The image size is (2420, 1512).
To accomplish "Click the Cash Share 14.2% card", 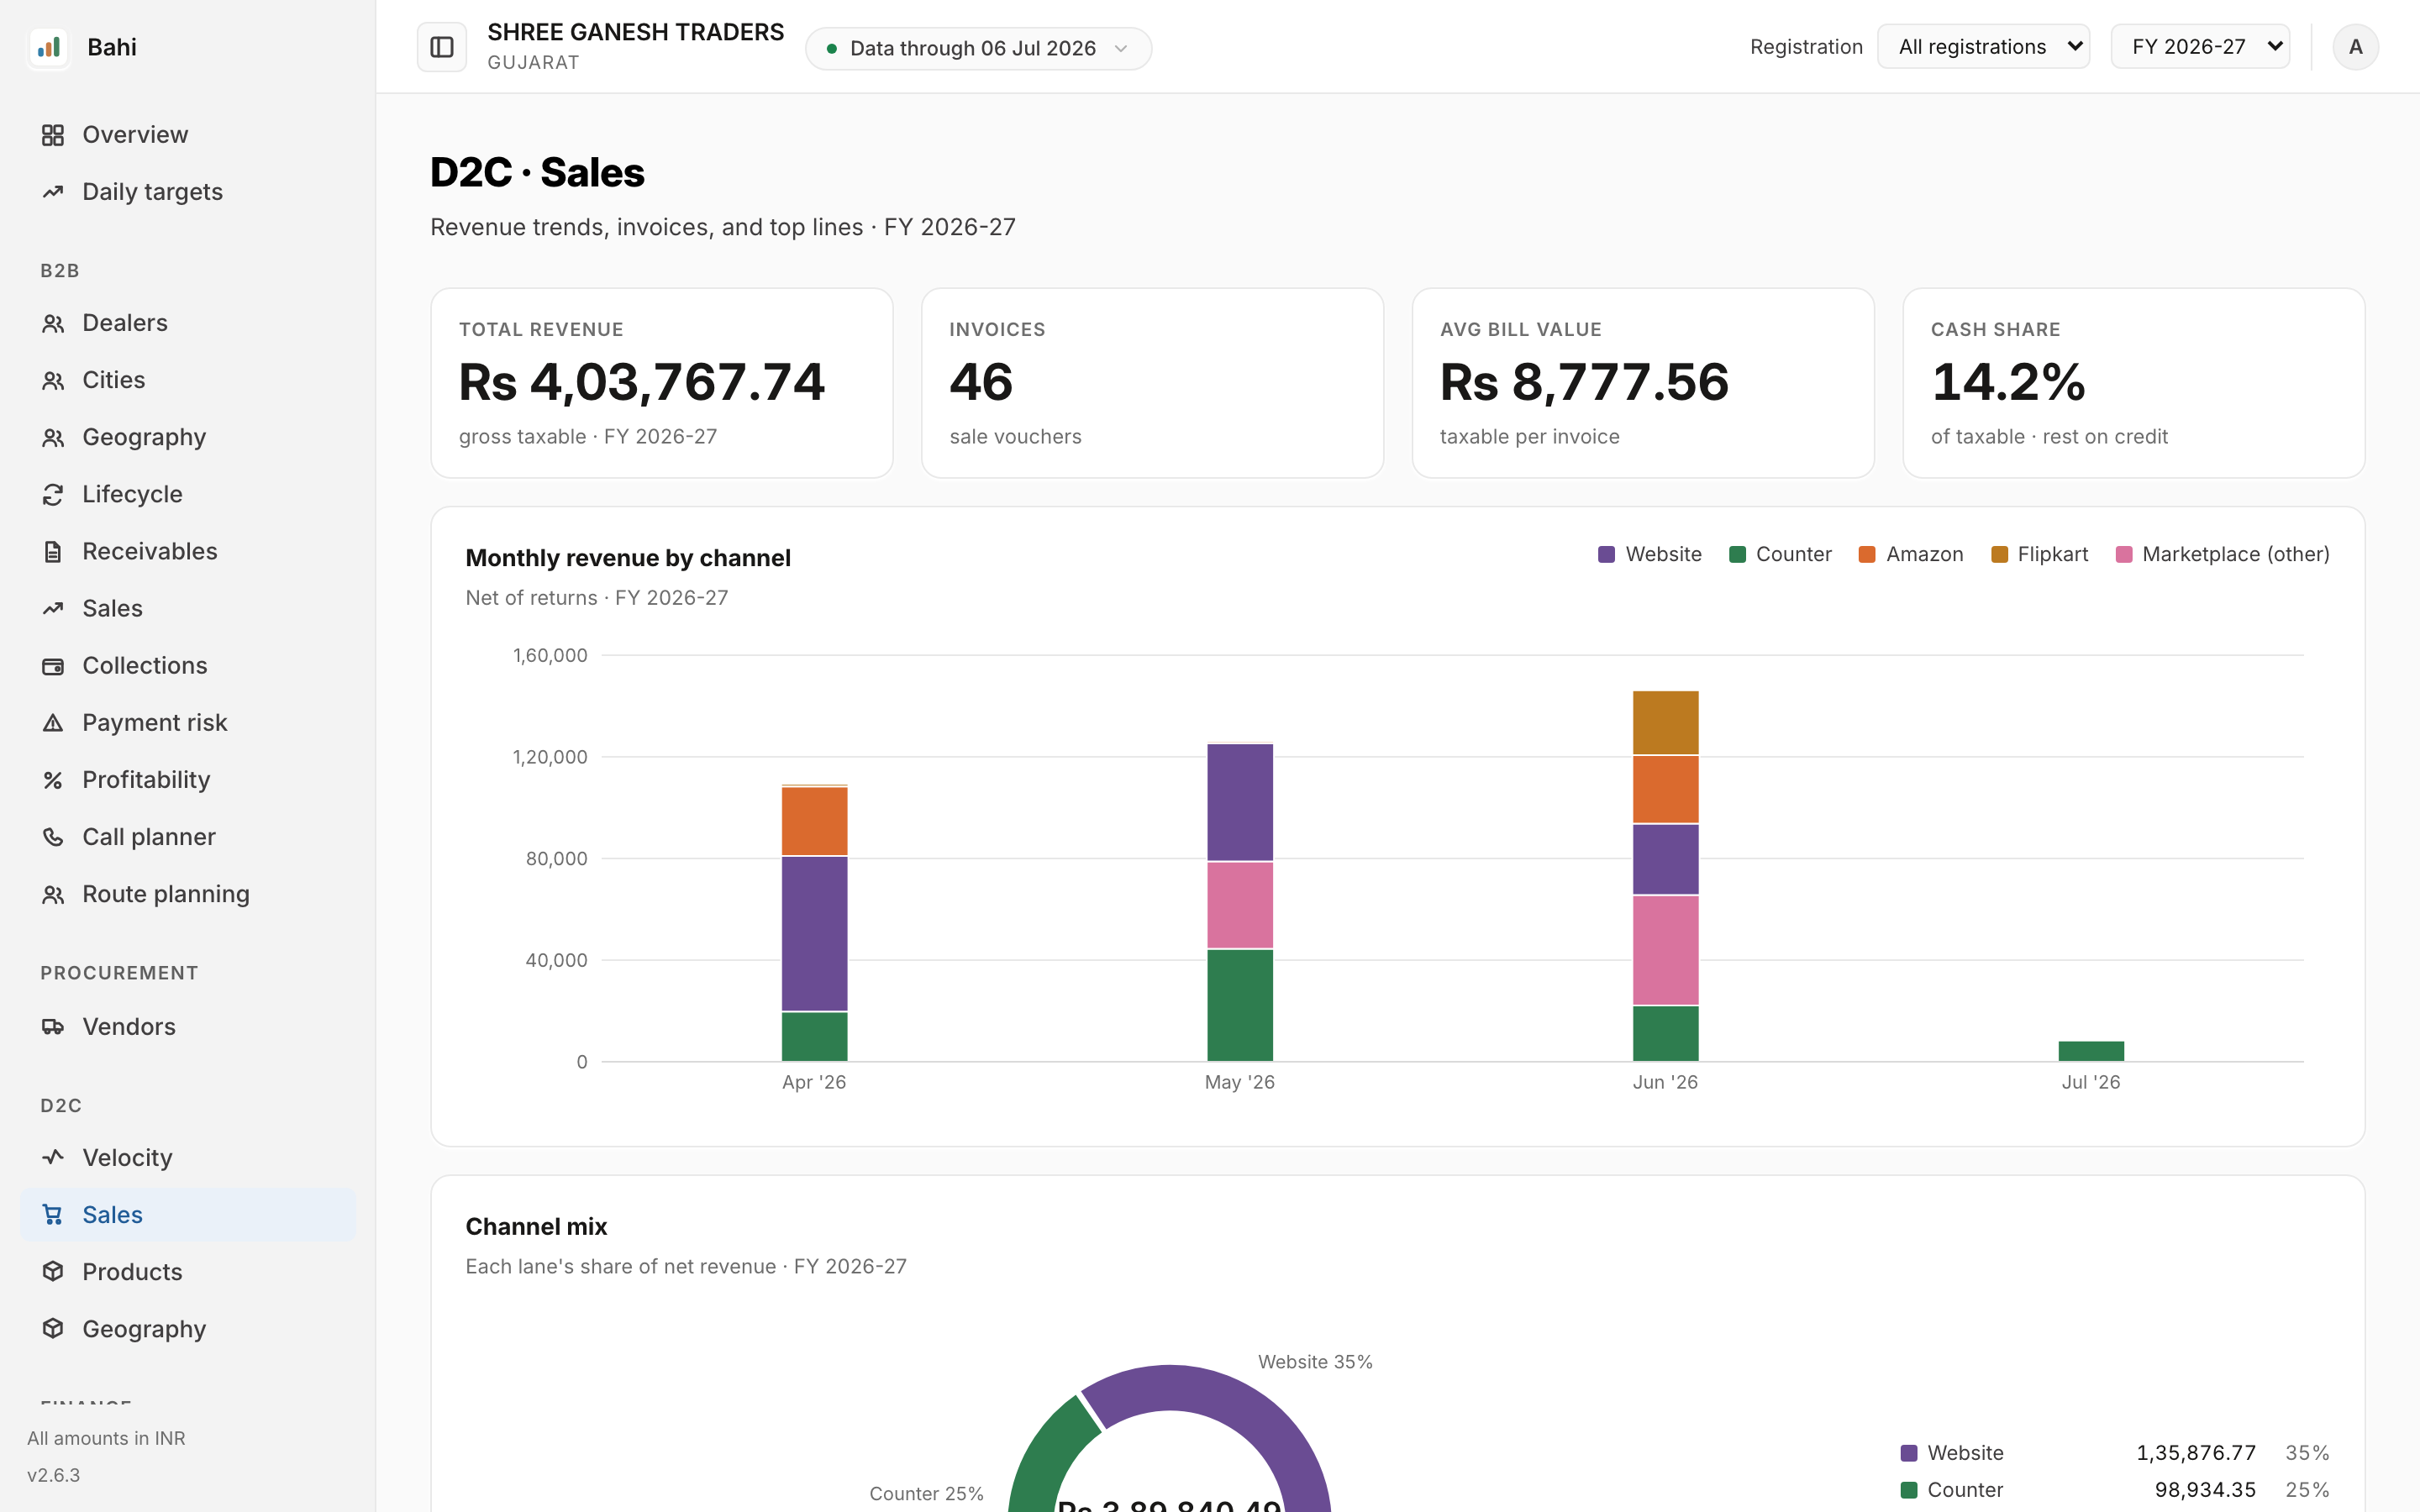I will pyautogui.click(x=2134, y=383).
